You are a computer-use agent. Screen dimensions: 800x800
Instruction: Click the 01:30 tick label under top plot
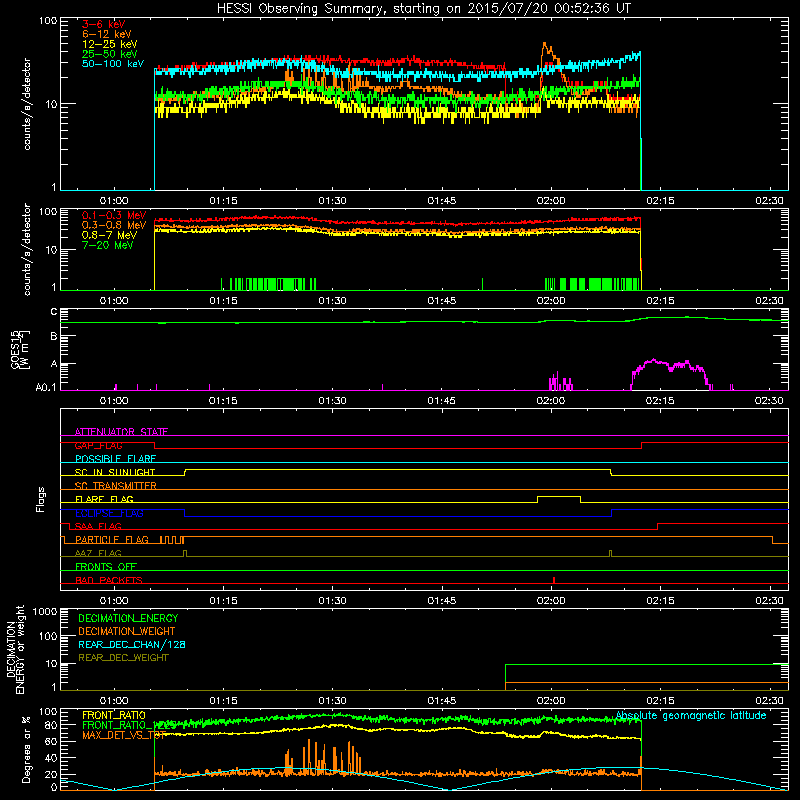(332, 201)
